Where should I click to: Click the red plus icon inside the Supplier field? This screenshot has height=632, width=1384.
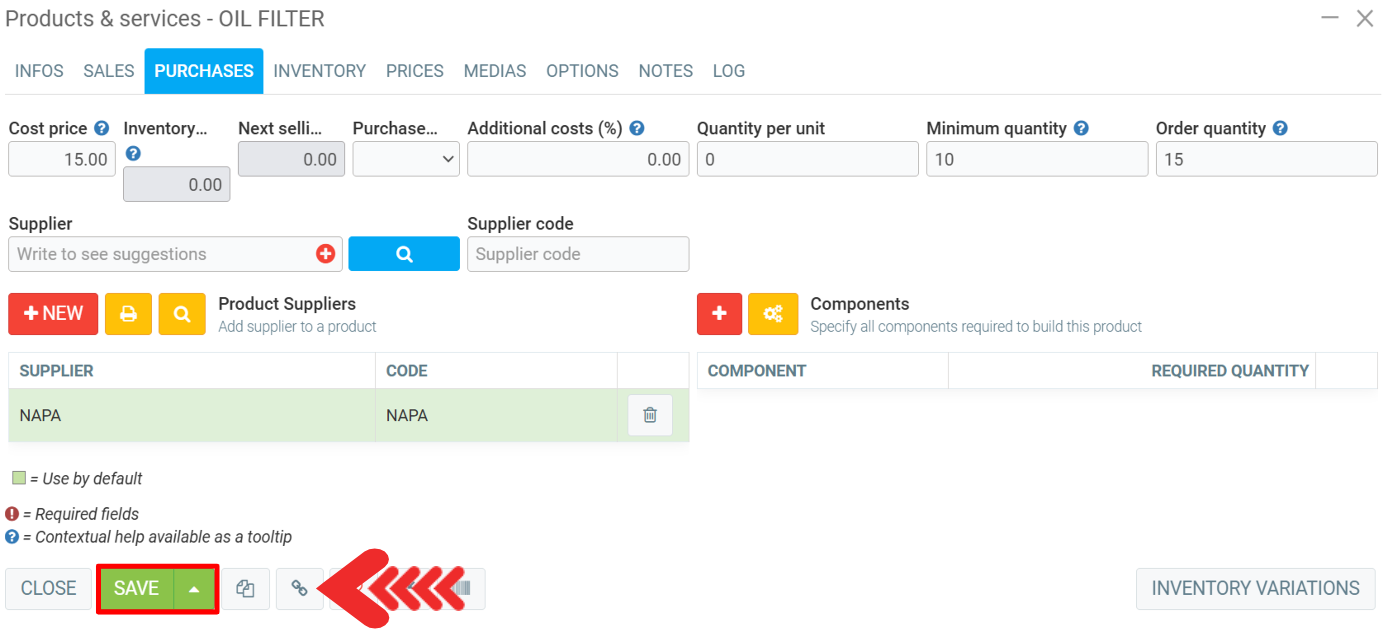[325, 254]
